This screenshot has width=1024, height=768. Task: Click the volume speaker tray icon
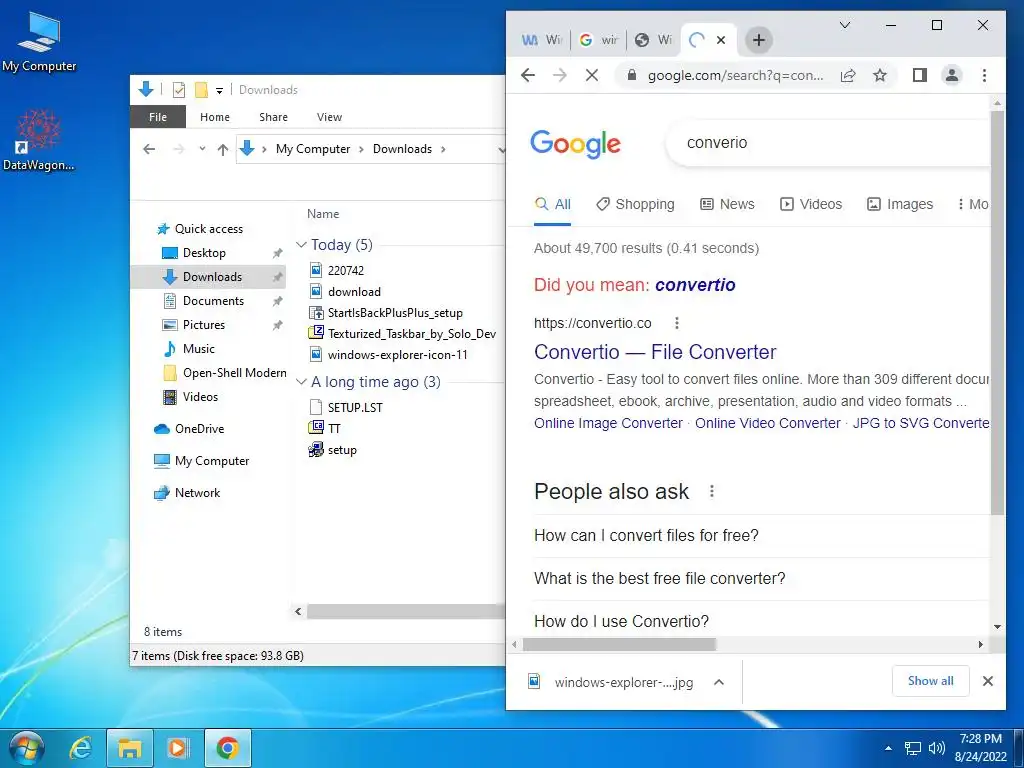936,748
